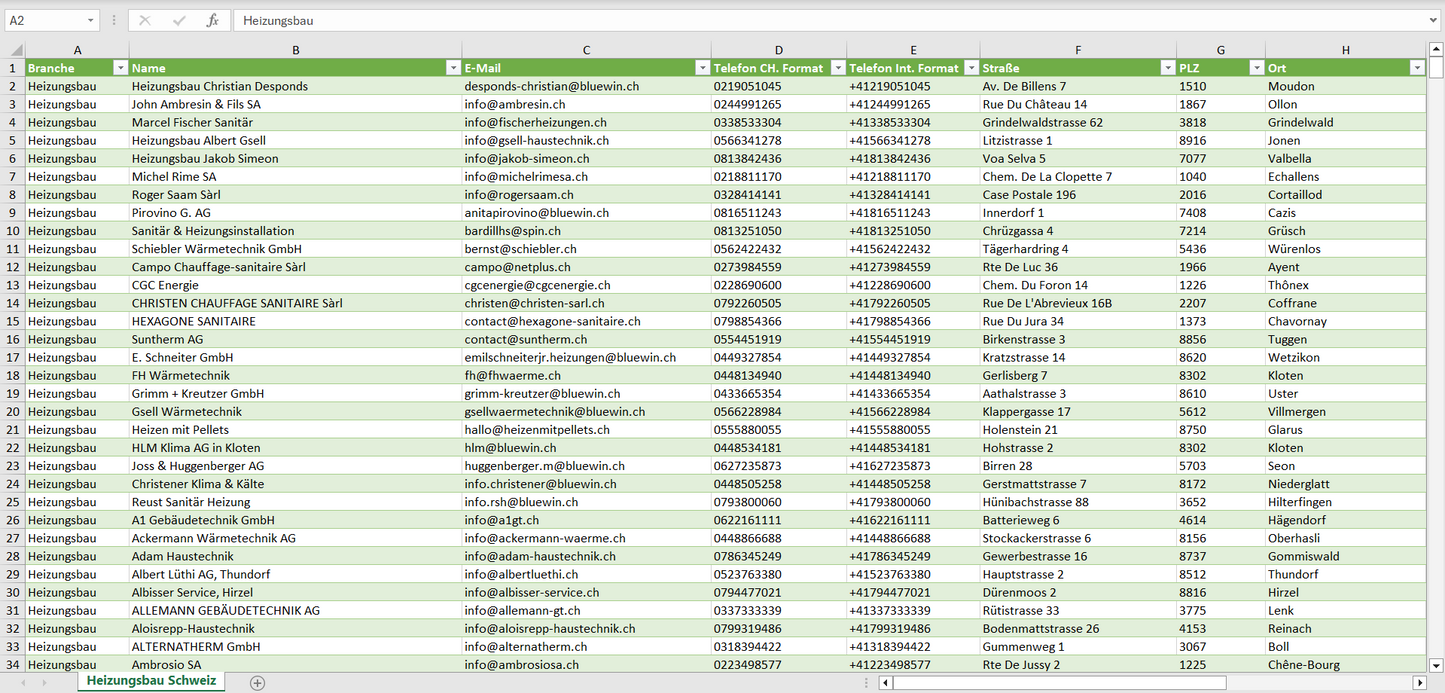Open the E-Mail column filter dropdown
Image resolution: width=1445 pixels, height=693 pixels.
pyautogui.click(x=702, y=68)
